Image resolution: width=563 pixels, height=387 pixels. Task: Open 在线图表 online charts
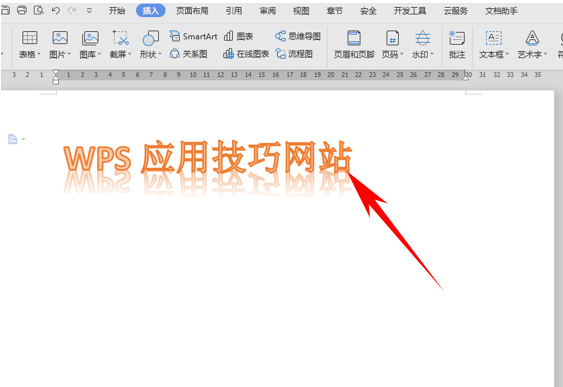pos(246,54)
